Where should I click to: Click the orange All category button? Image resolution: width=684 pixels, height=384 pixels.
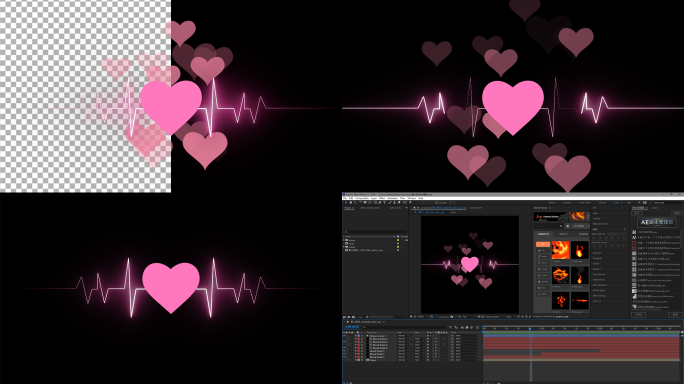coord(543,244)
